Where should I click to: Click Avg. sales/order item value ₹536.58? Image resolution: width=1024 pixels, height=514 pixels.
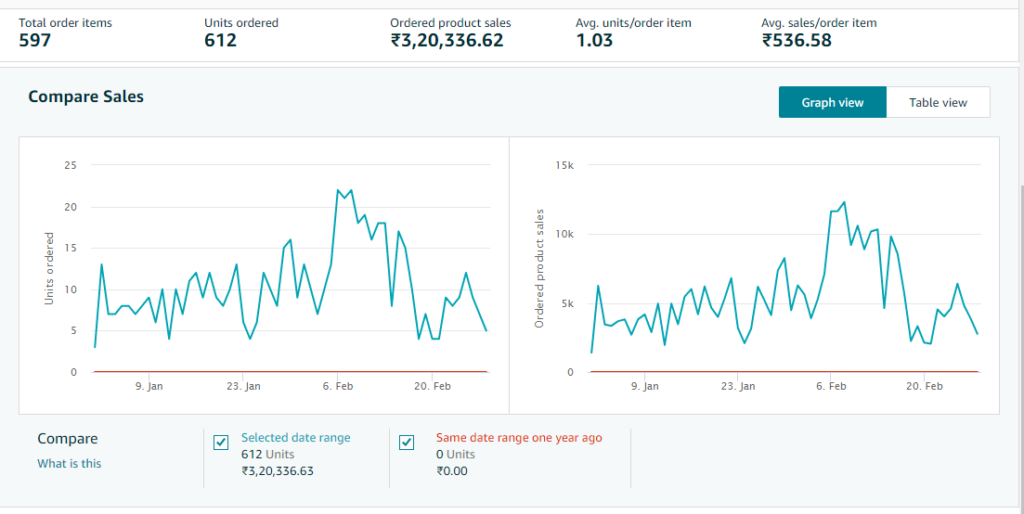[796, 40]
